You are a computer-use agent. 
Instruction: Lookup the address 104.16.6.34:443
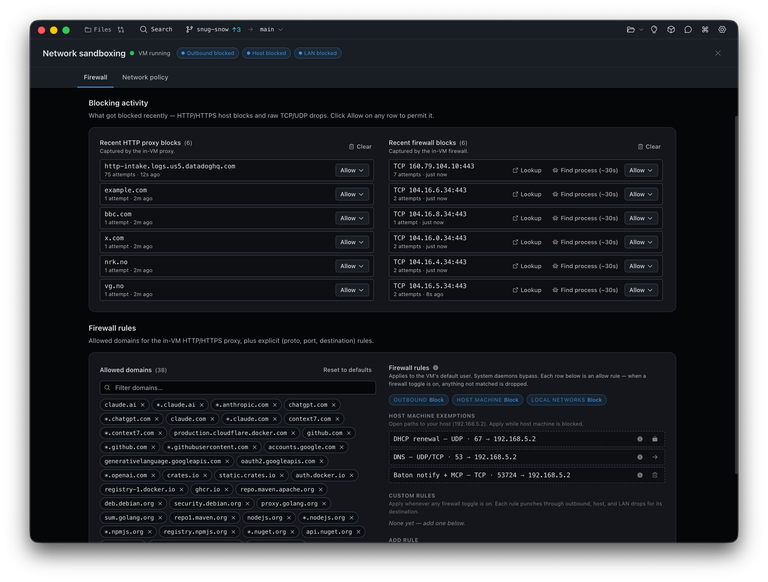[x=527, y=194]
